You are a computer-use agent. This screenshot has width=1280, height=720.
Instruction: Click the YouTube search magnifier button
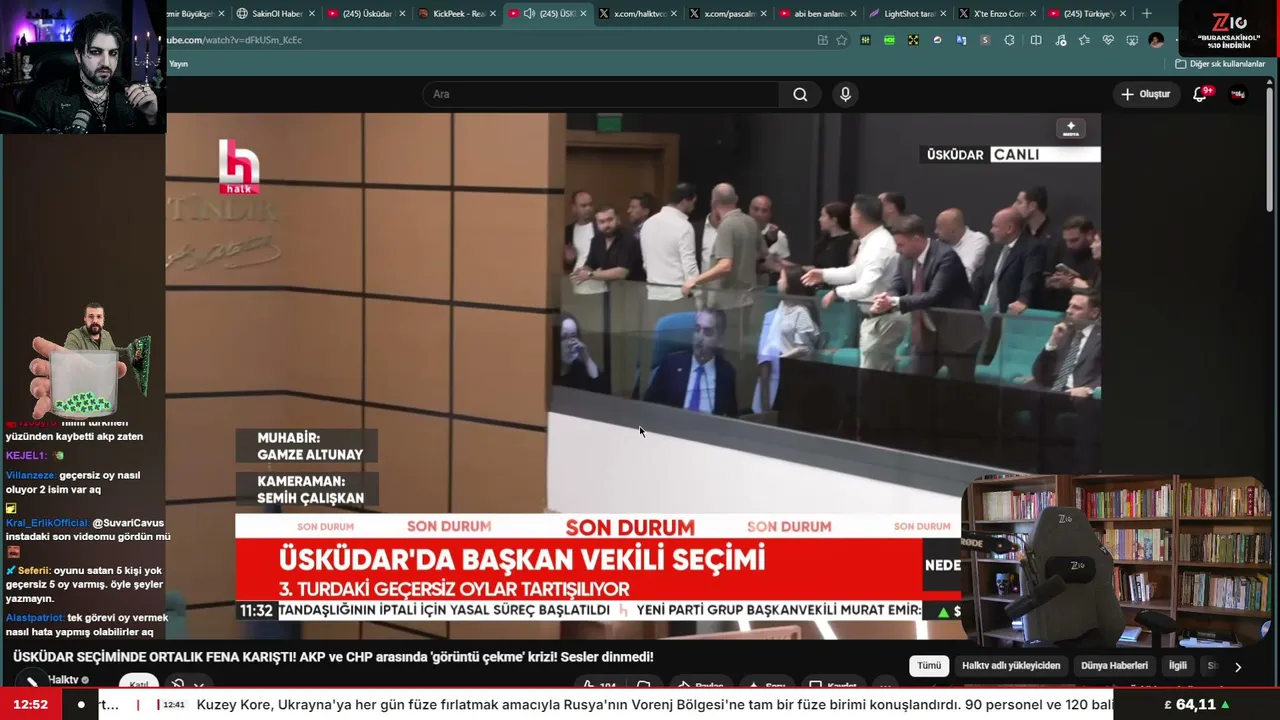pos(800,94)
